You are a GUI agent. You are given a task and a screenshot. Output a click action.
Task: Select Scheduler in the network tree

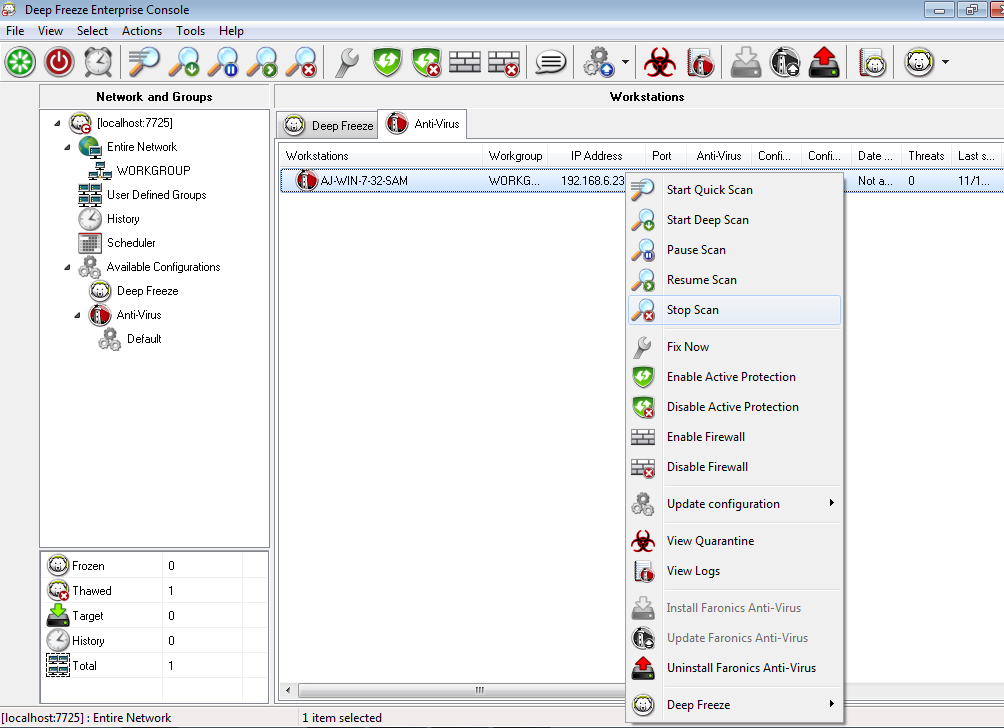pos(131,243)
